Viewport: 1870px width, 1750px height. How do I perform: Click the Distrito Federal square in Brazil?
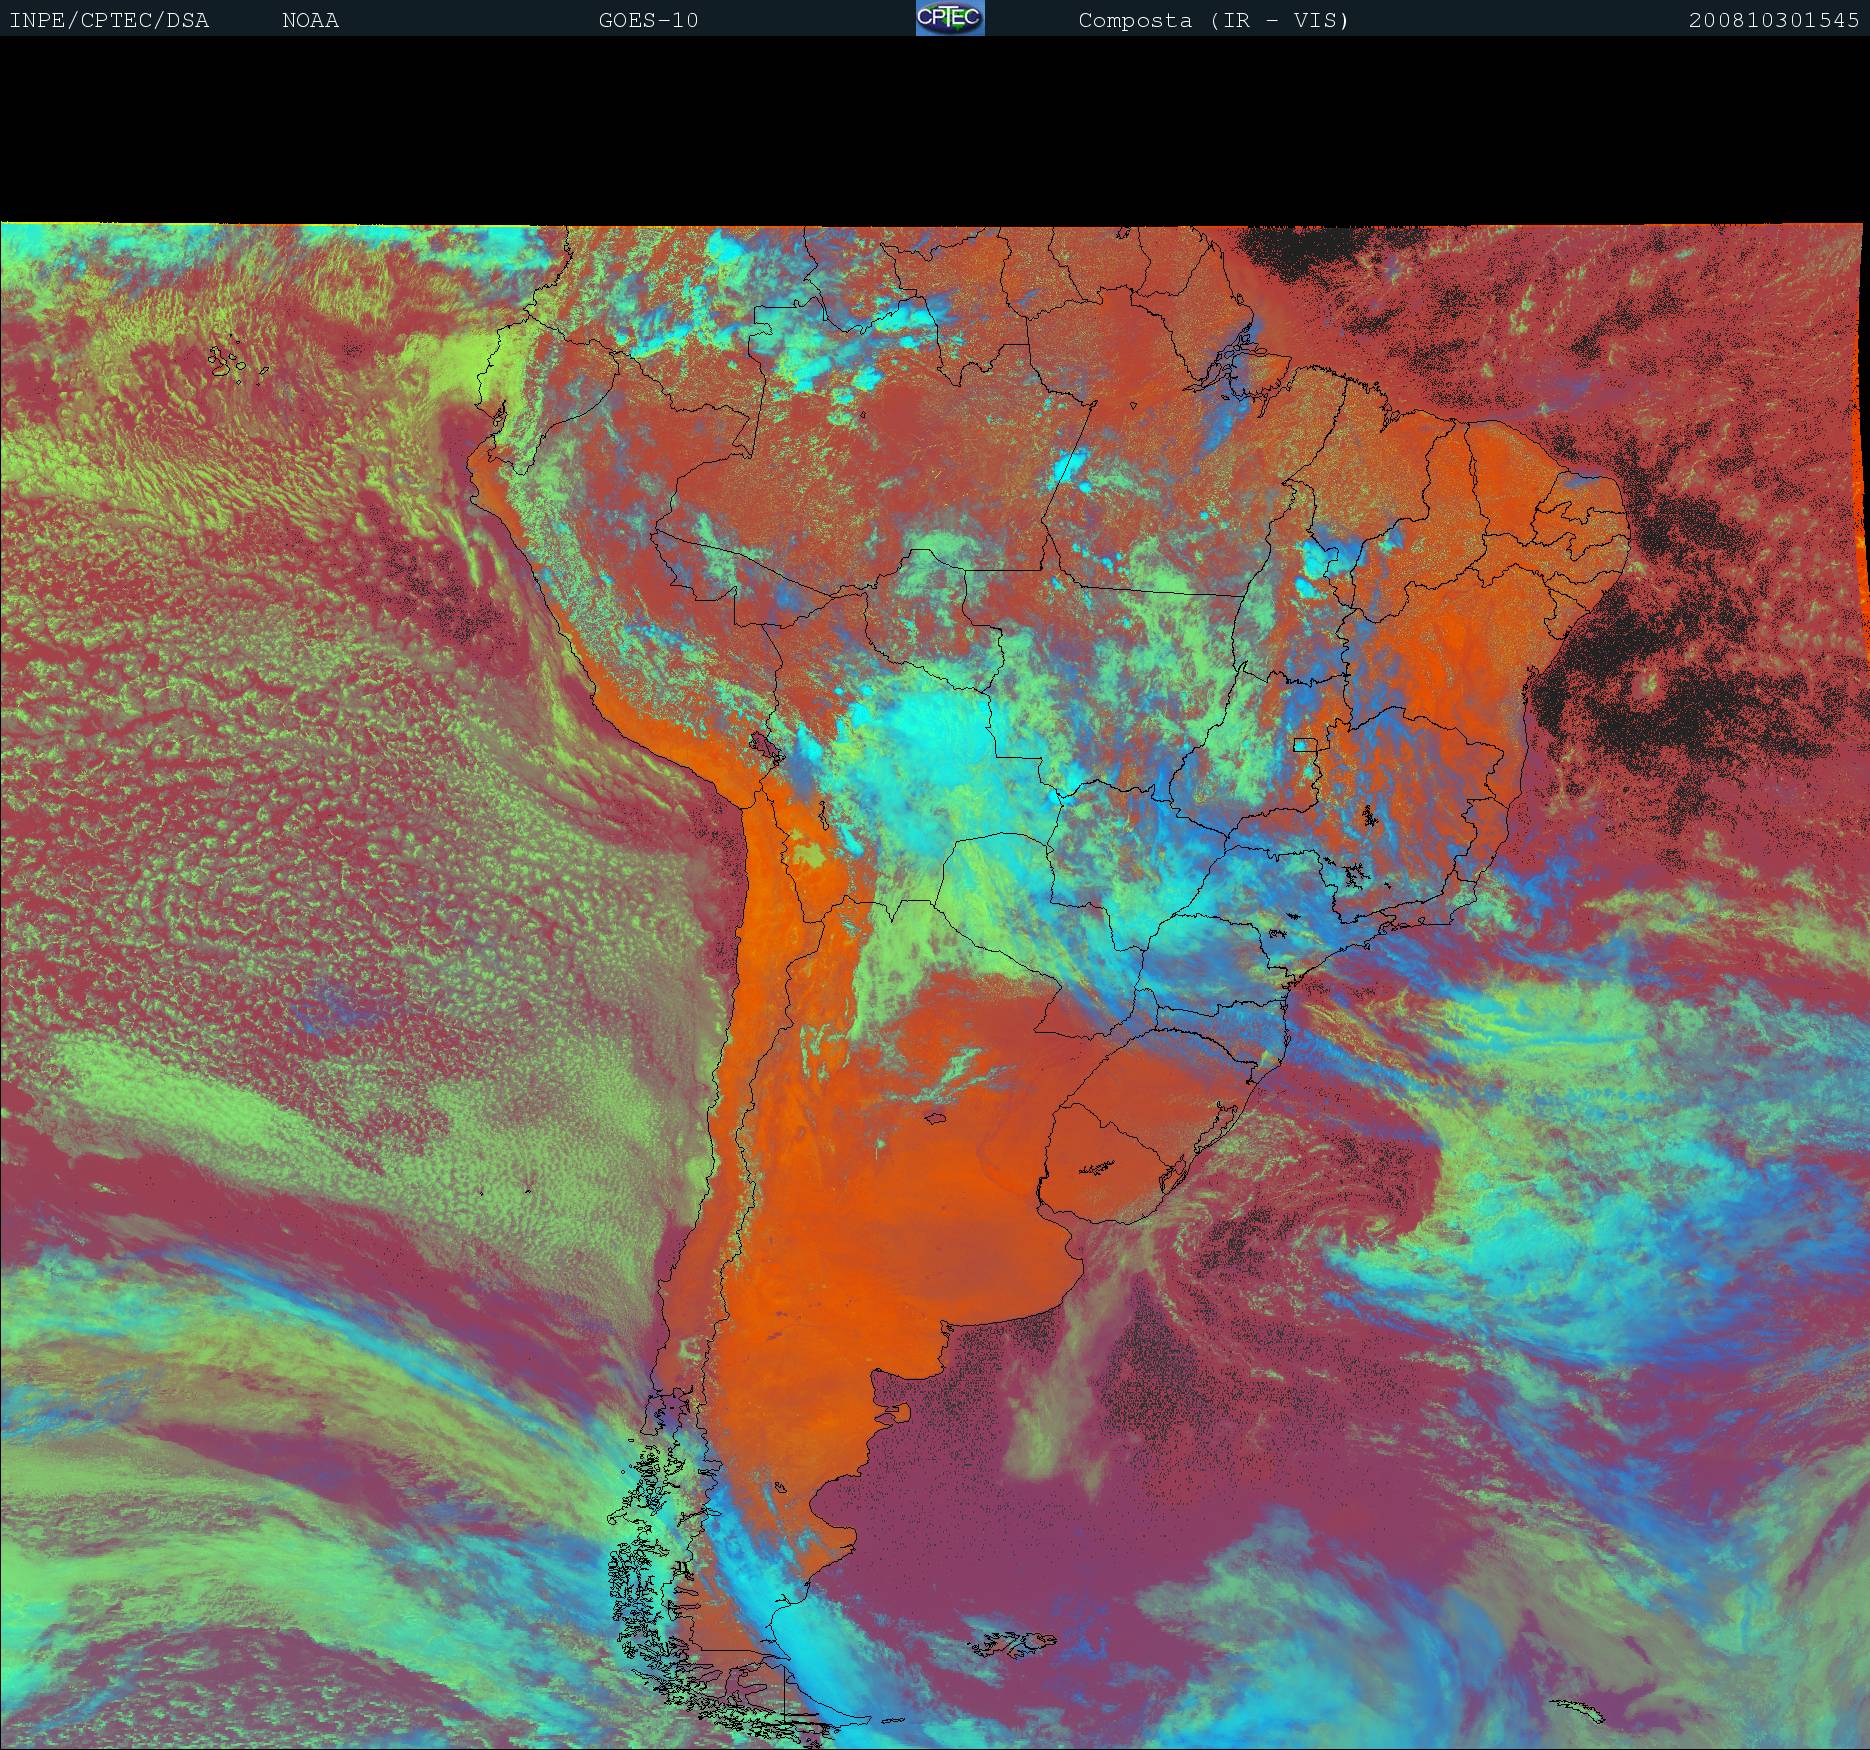point(1303,745)
